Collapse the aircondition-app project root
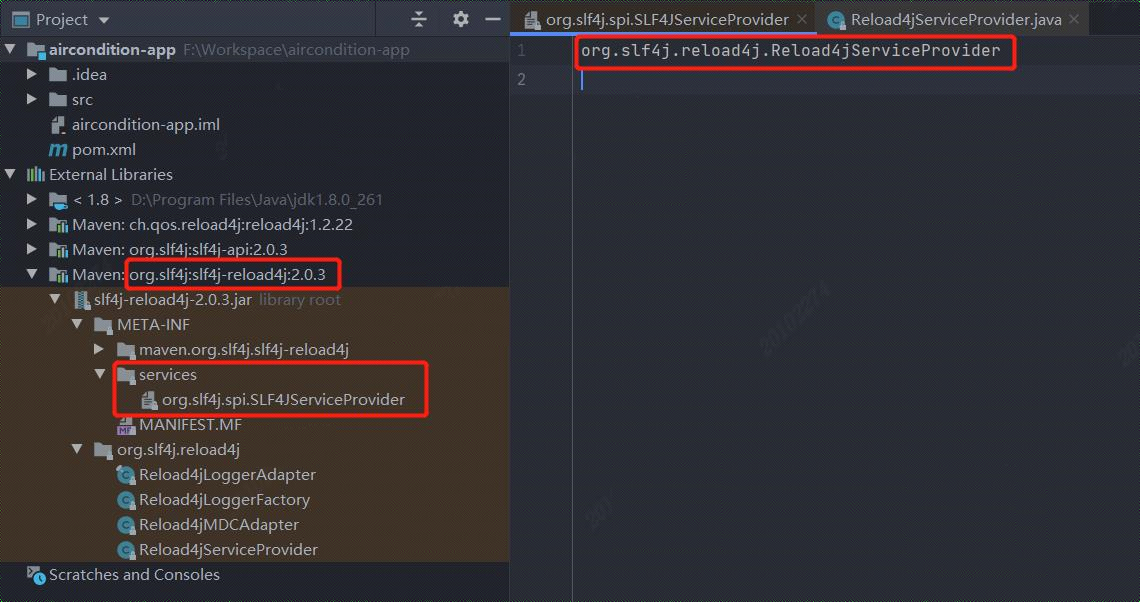The width and height of the screenshot is (1140, 602). pyautogui.click(x=10, y=49)
